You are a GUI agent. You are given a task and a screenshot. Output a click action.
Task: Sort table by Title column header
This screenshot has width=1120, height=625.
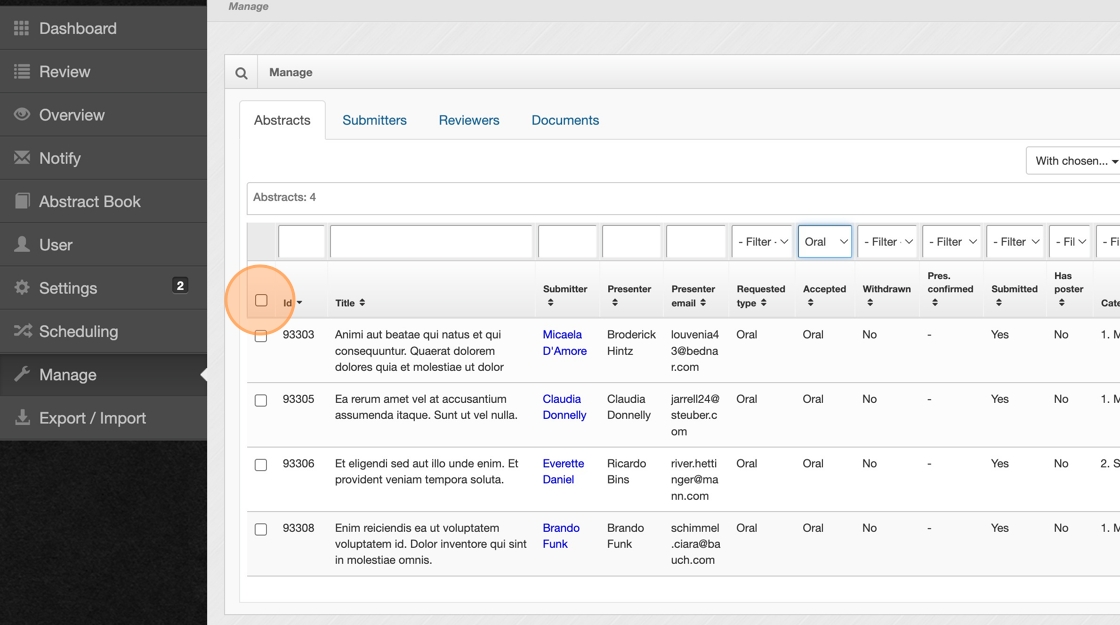tap(350, 303)
